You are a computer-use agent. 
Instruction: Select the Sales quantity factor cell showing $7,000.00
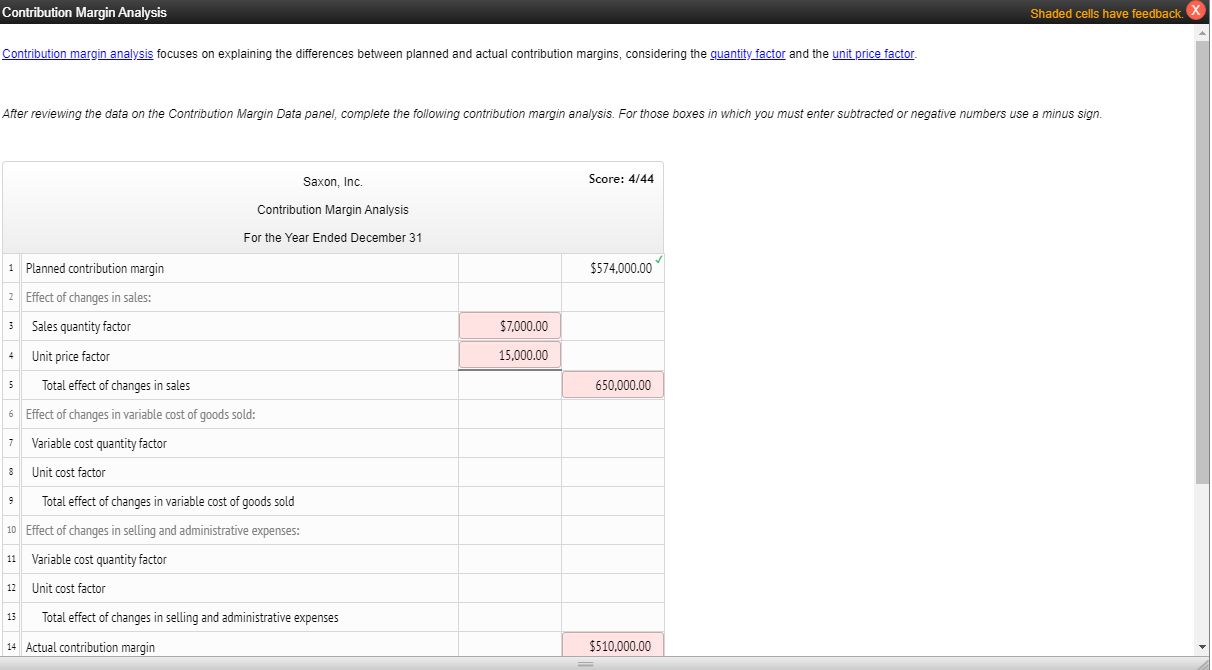(510, 325)
